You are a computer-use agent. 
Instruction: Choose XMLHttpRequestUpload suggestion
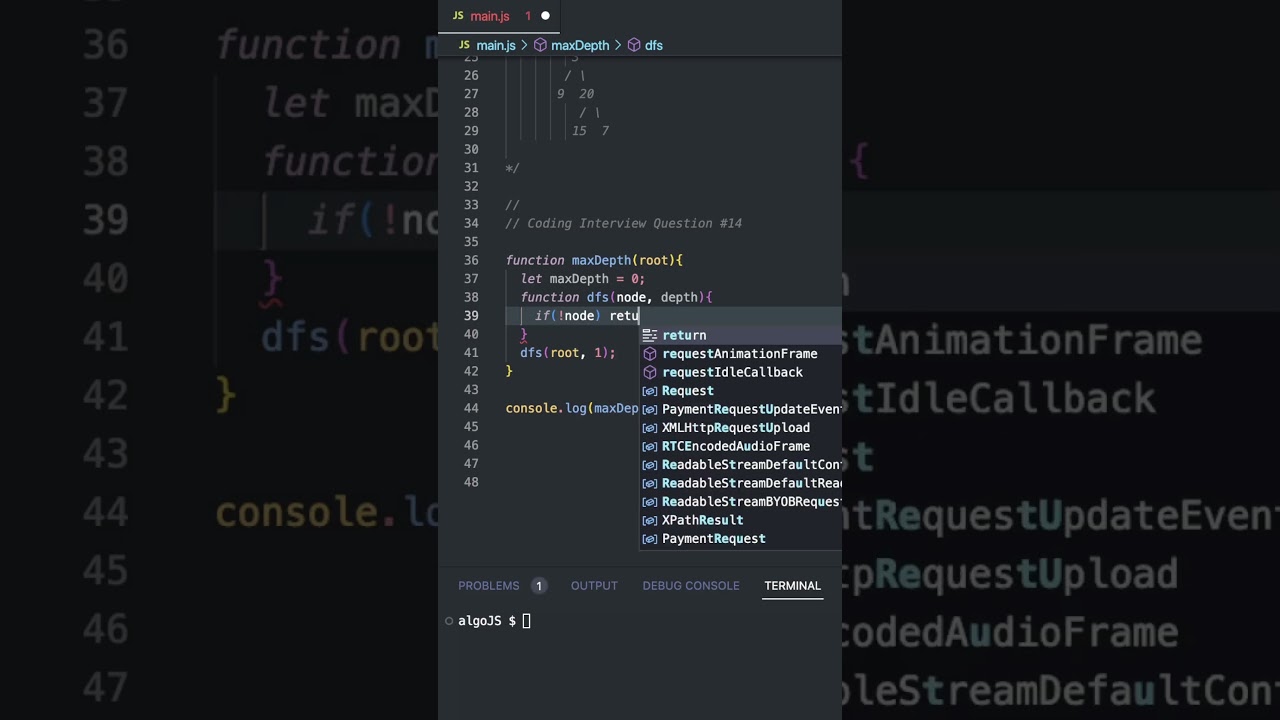coord(741,428)
